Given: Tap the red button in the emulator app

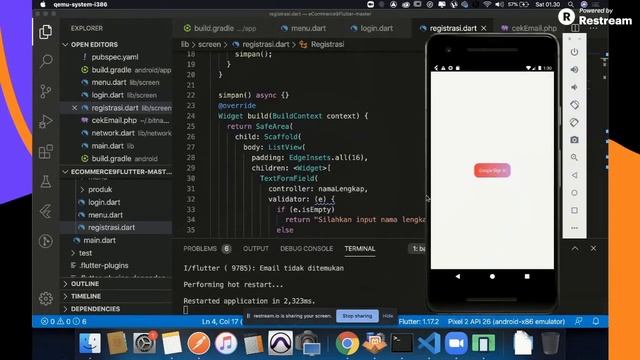Looking at the screenshot, I should [x=492, y=171].
